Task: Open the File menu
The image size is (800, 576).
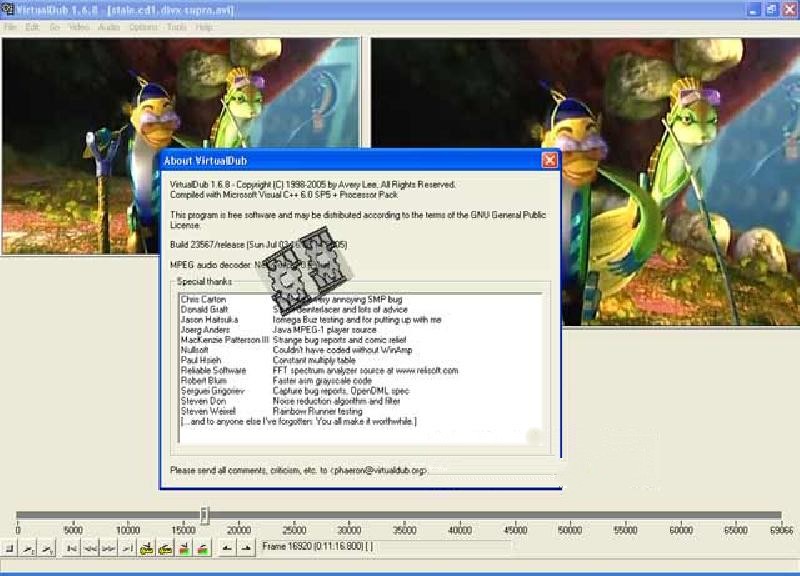Action: (12, 27)
